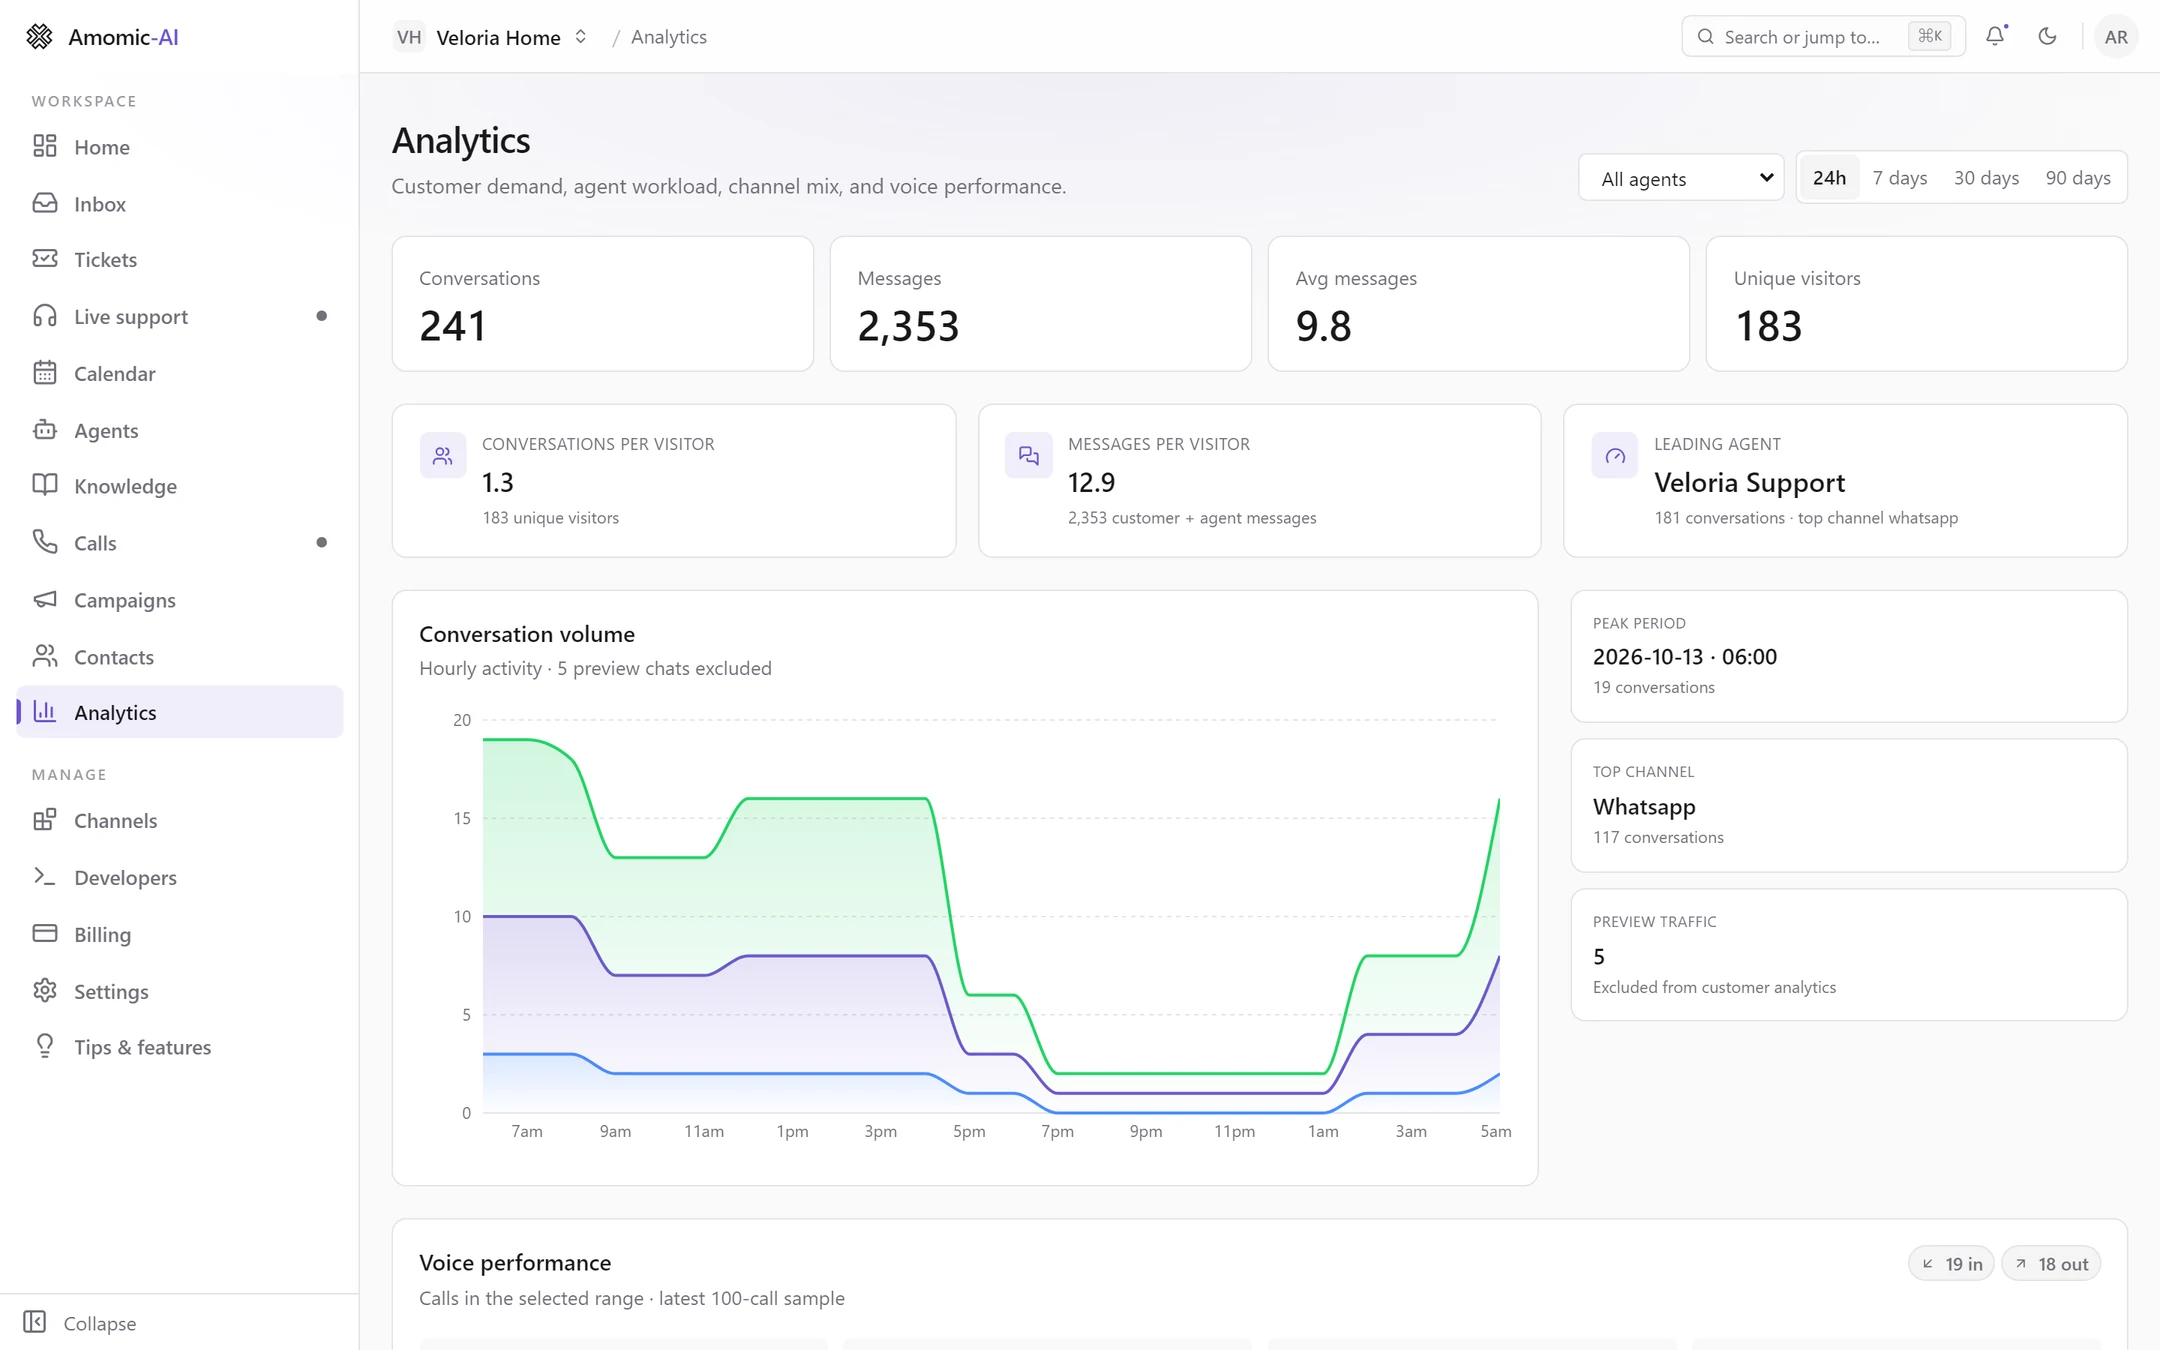
Task: Click the Messages value 2,353
Action: (x=908, y=326)
